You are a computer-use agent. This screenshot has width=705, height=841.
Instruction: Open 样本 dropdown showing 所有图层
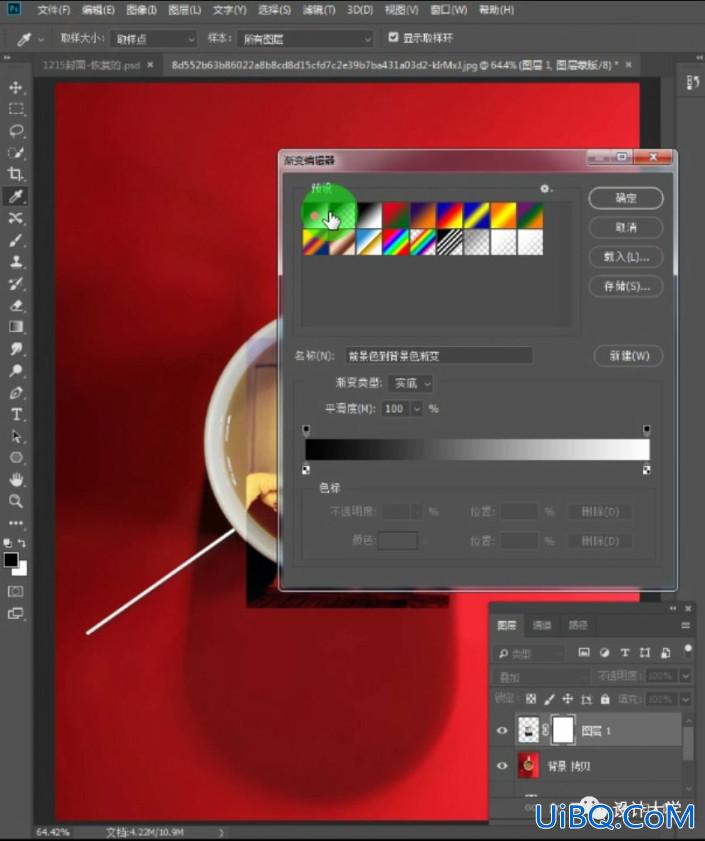click(x=305, y=39)
